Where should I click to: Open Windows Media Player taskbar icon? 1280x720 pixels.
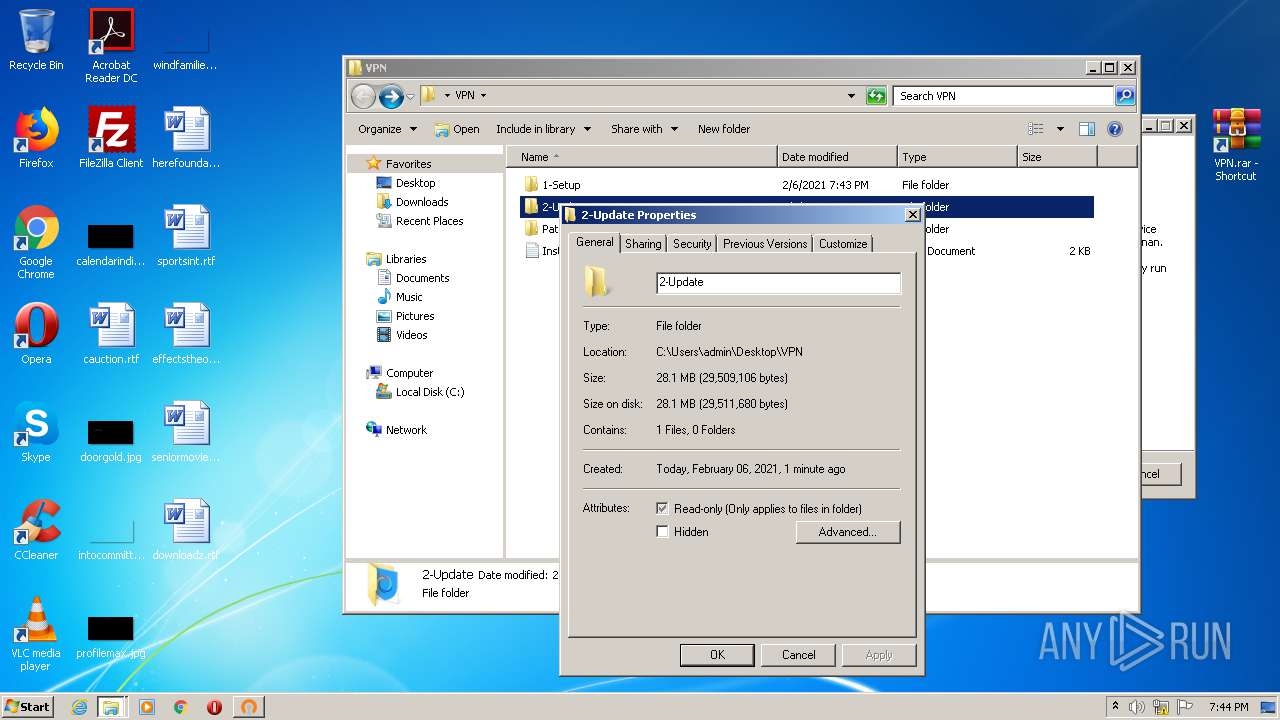147,707
